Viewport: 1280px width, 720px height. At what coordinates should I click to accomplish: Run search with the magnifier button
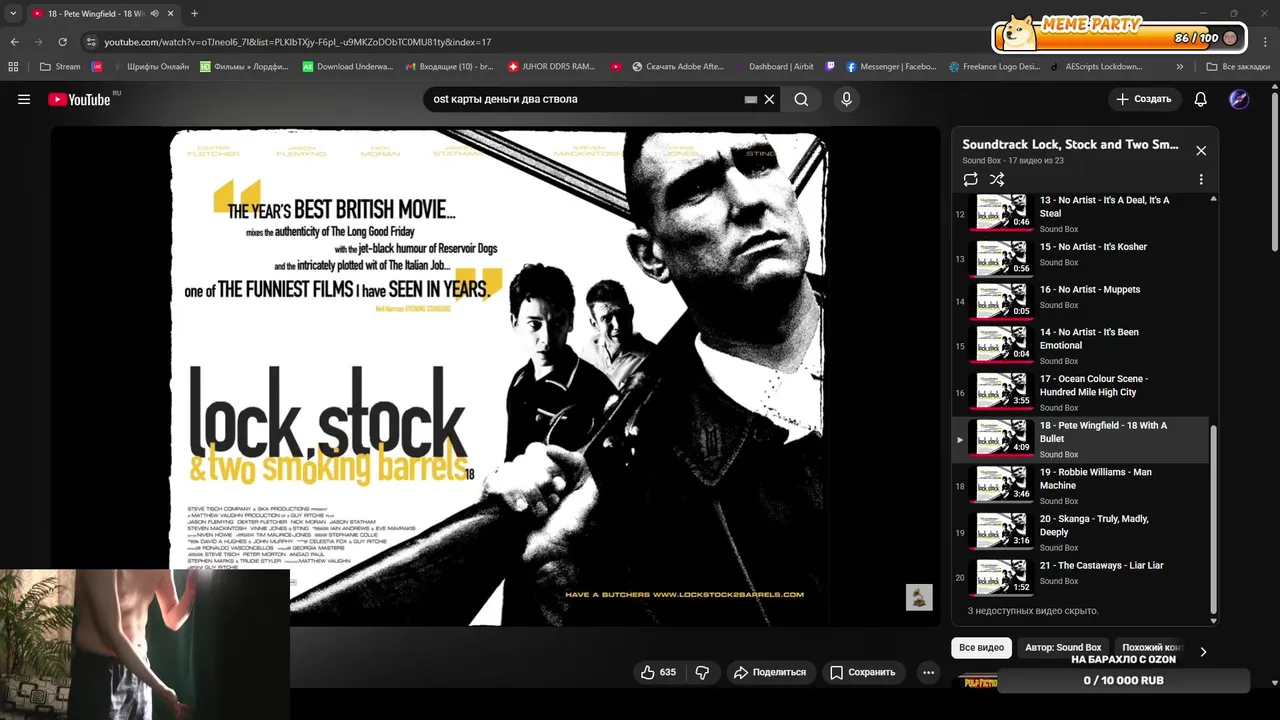click(x=801, y=99)
